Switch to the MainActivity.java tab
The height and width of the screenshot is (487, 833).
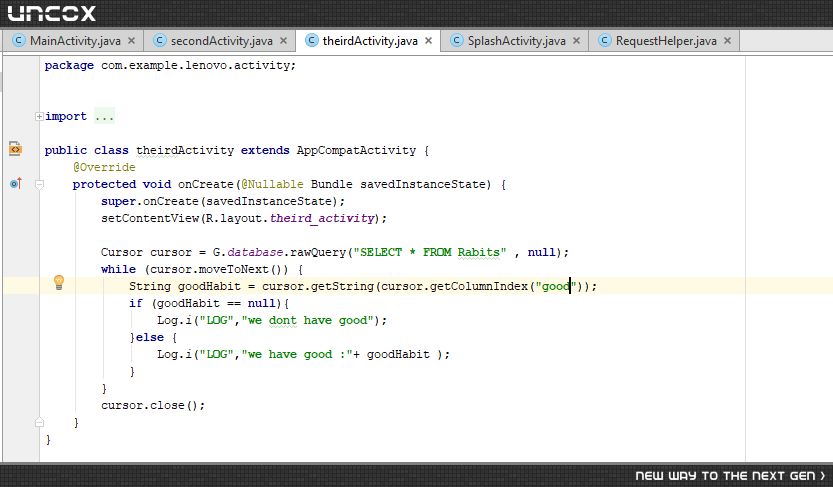pyautogui.click(x=75, y=41)
